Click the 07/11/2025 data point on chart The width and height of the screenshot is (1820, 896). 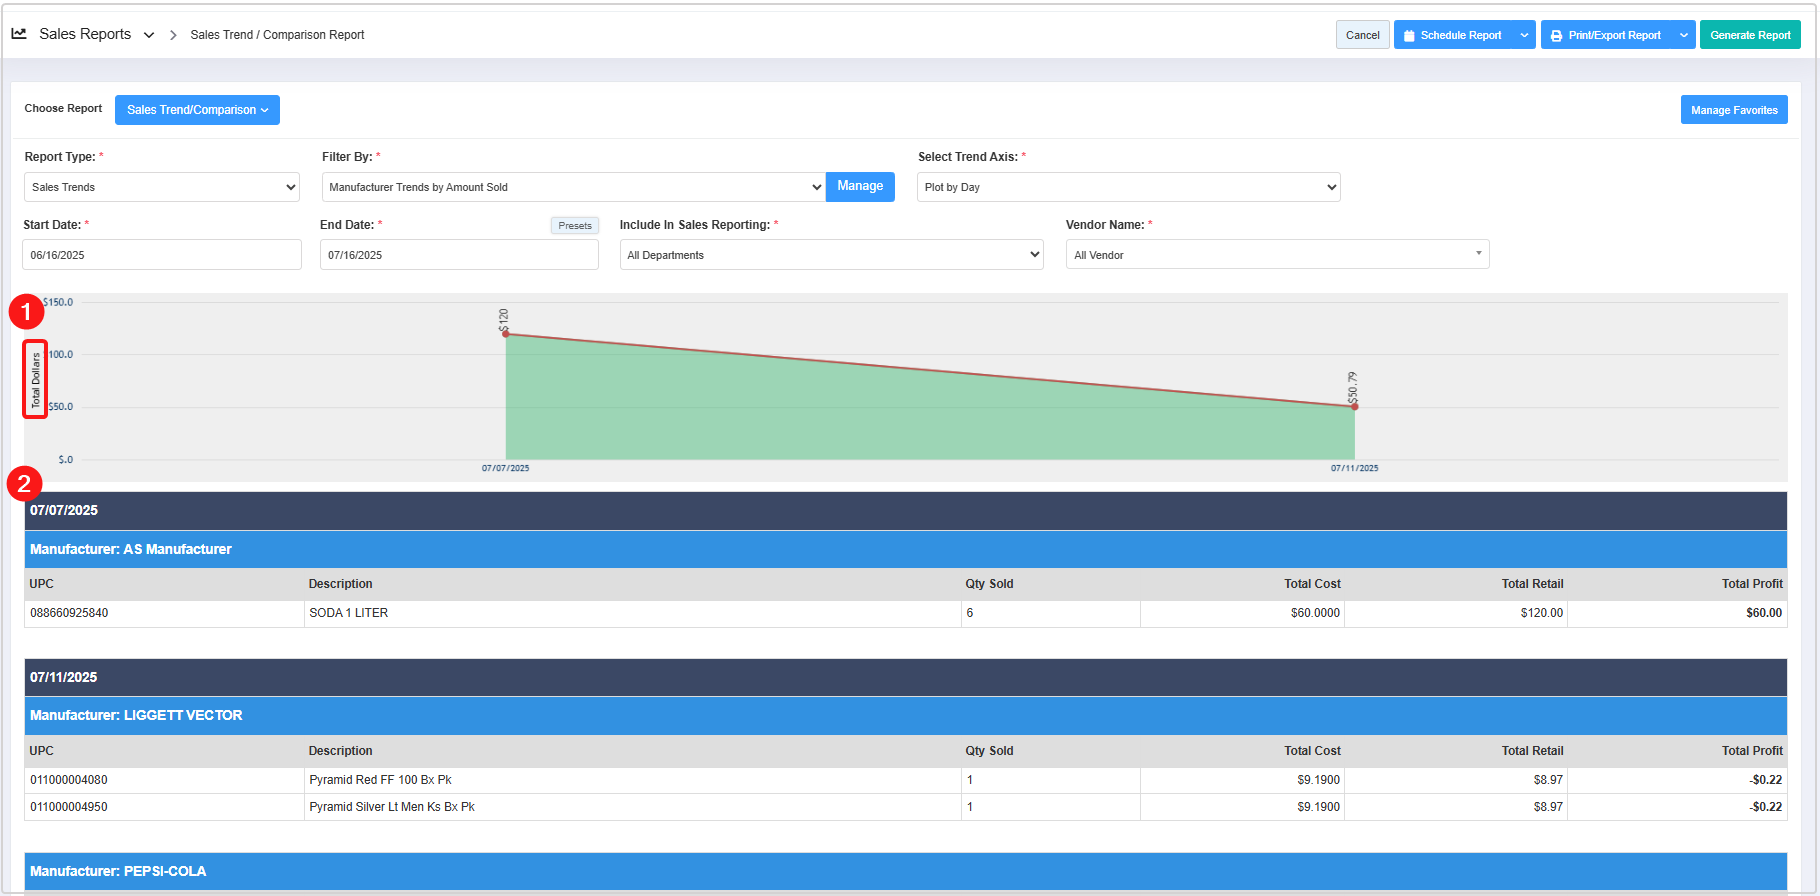point(1355,407)
